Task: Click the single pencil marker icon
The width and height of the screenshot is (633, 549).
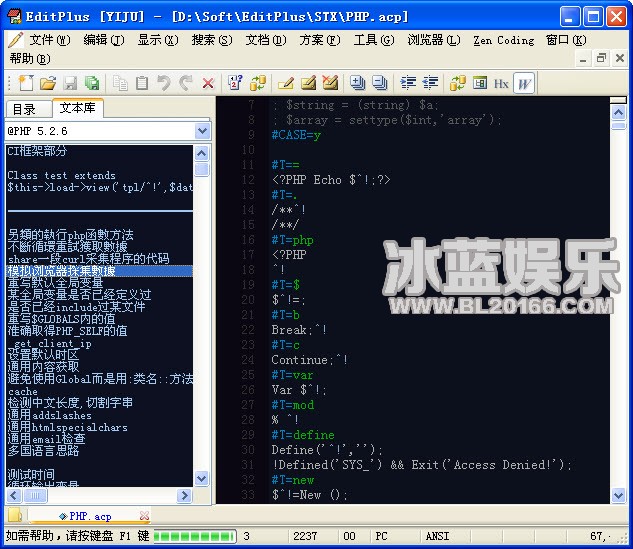Action: pos(285,83)
